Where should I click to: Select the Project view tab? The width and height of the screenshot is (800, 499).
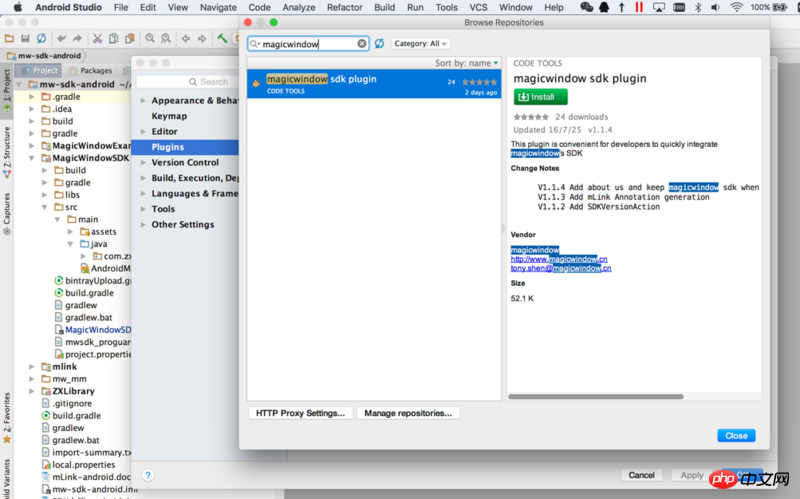tap(40, 70)
